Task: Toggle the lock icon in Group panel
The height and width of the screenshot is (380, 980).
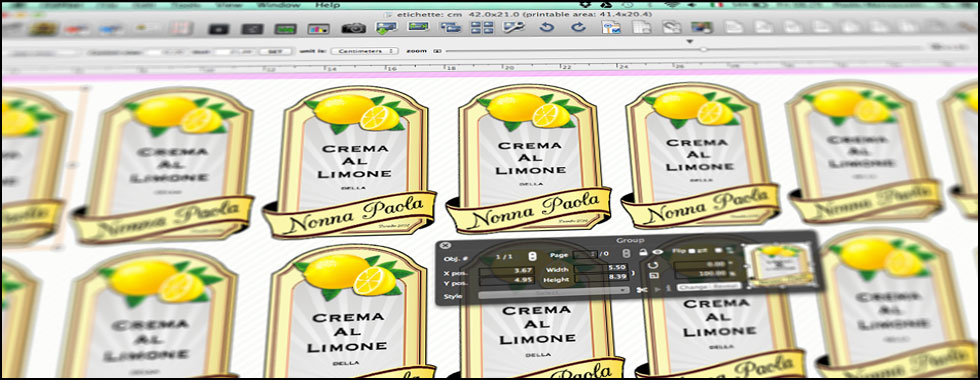Action: [x=642, y=252]
